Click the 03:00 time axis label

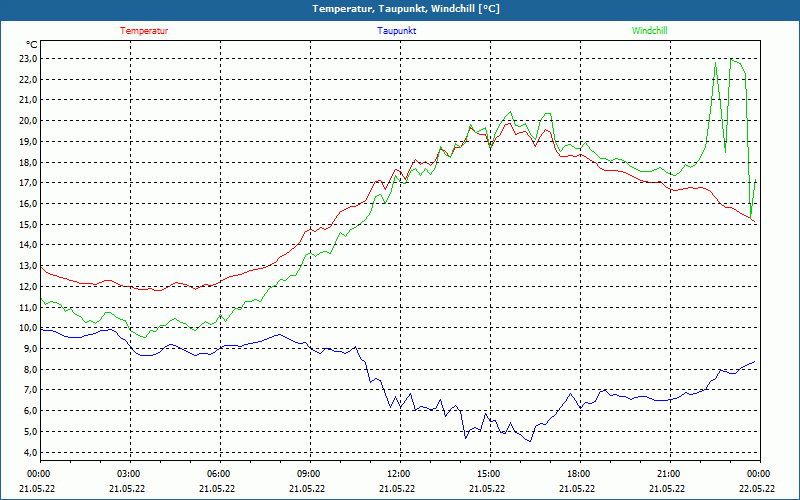coord(128,474)
